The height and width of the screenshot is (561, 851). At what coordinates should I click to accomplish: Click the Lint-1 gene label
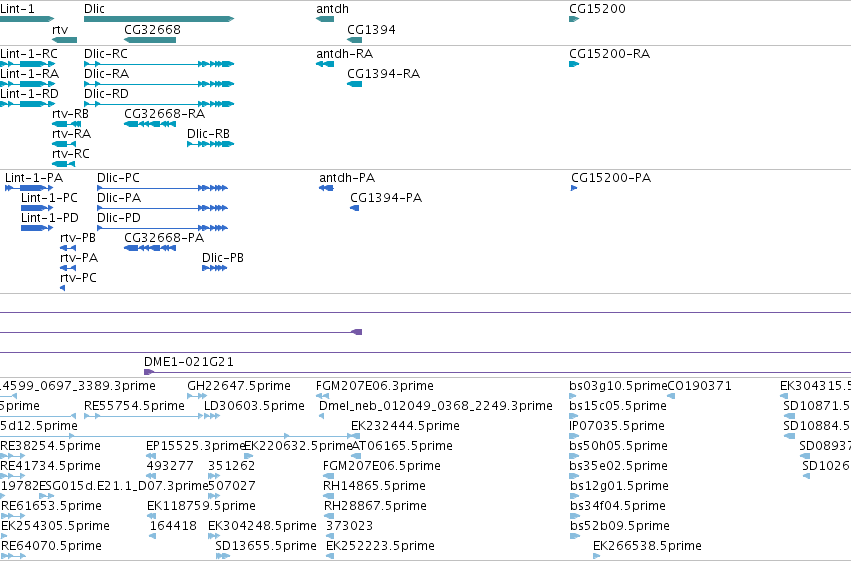coord(17,9)
